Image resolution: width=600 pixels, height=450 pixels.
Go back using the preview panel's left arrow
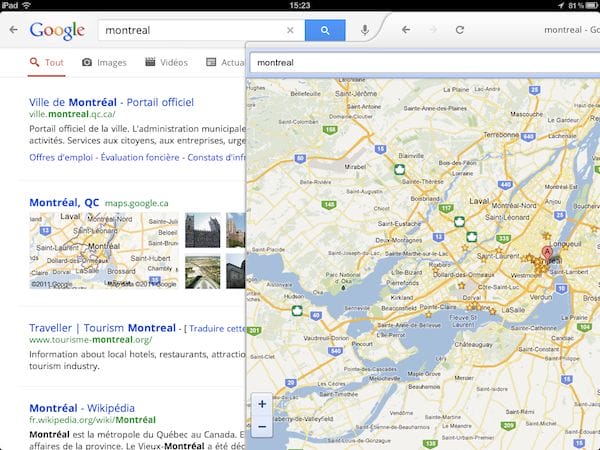click(x=406, y=29)
